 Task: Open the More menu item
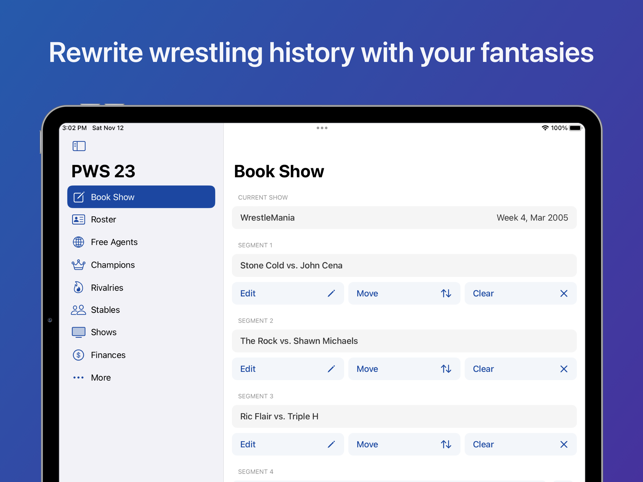[141, 377]
